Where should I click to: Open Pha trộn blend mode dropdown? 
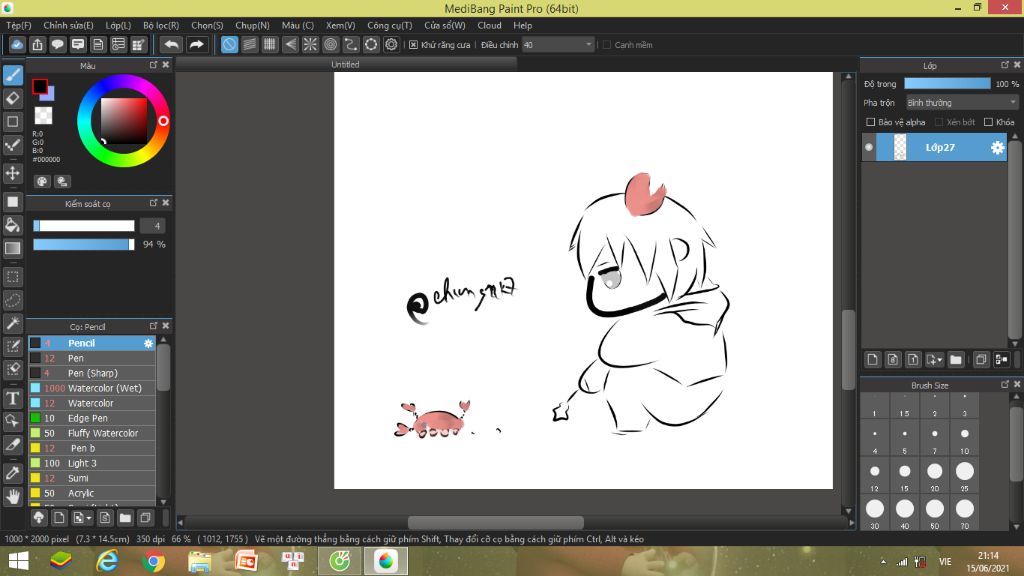pyautogui.click(x=962, y=103)
